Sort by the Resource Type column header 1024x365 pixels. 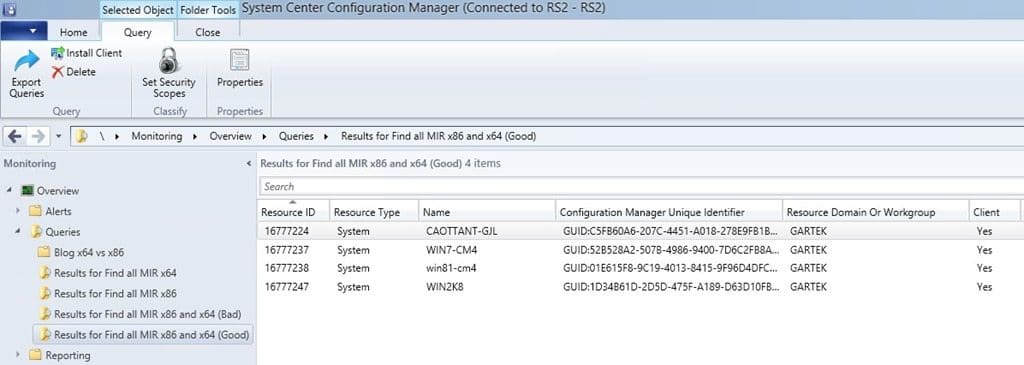374,212
